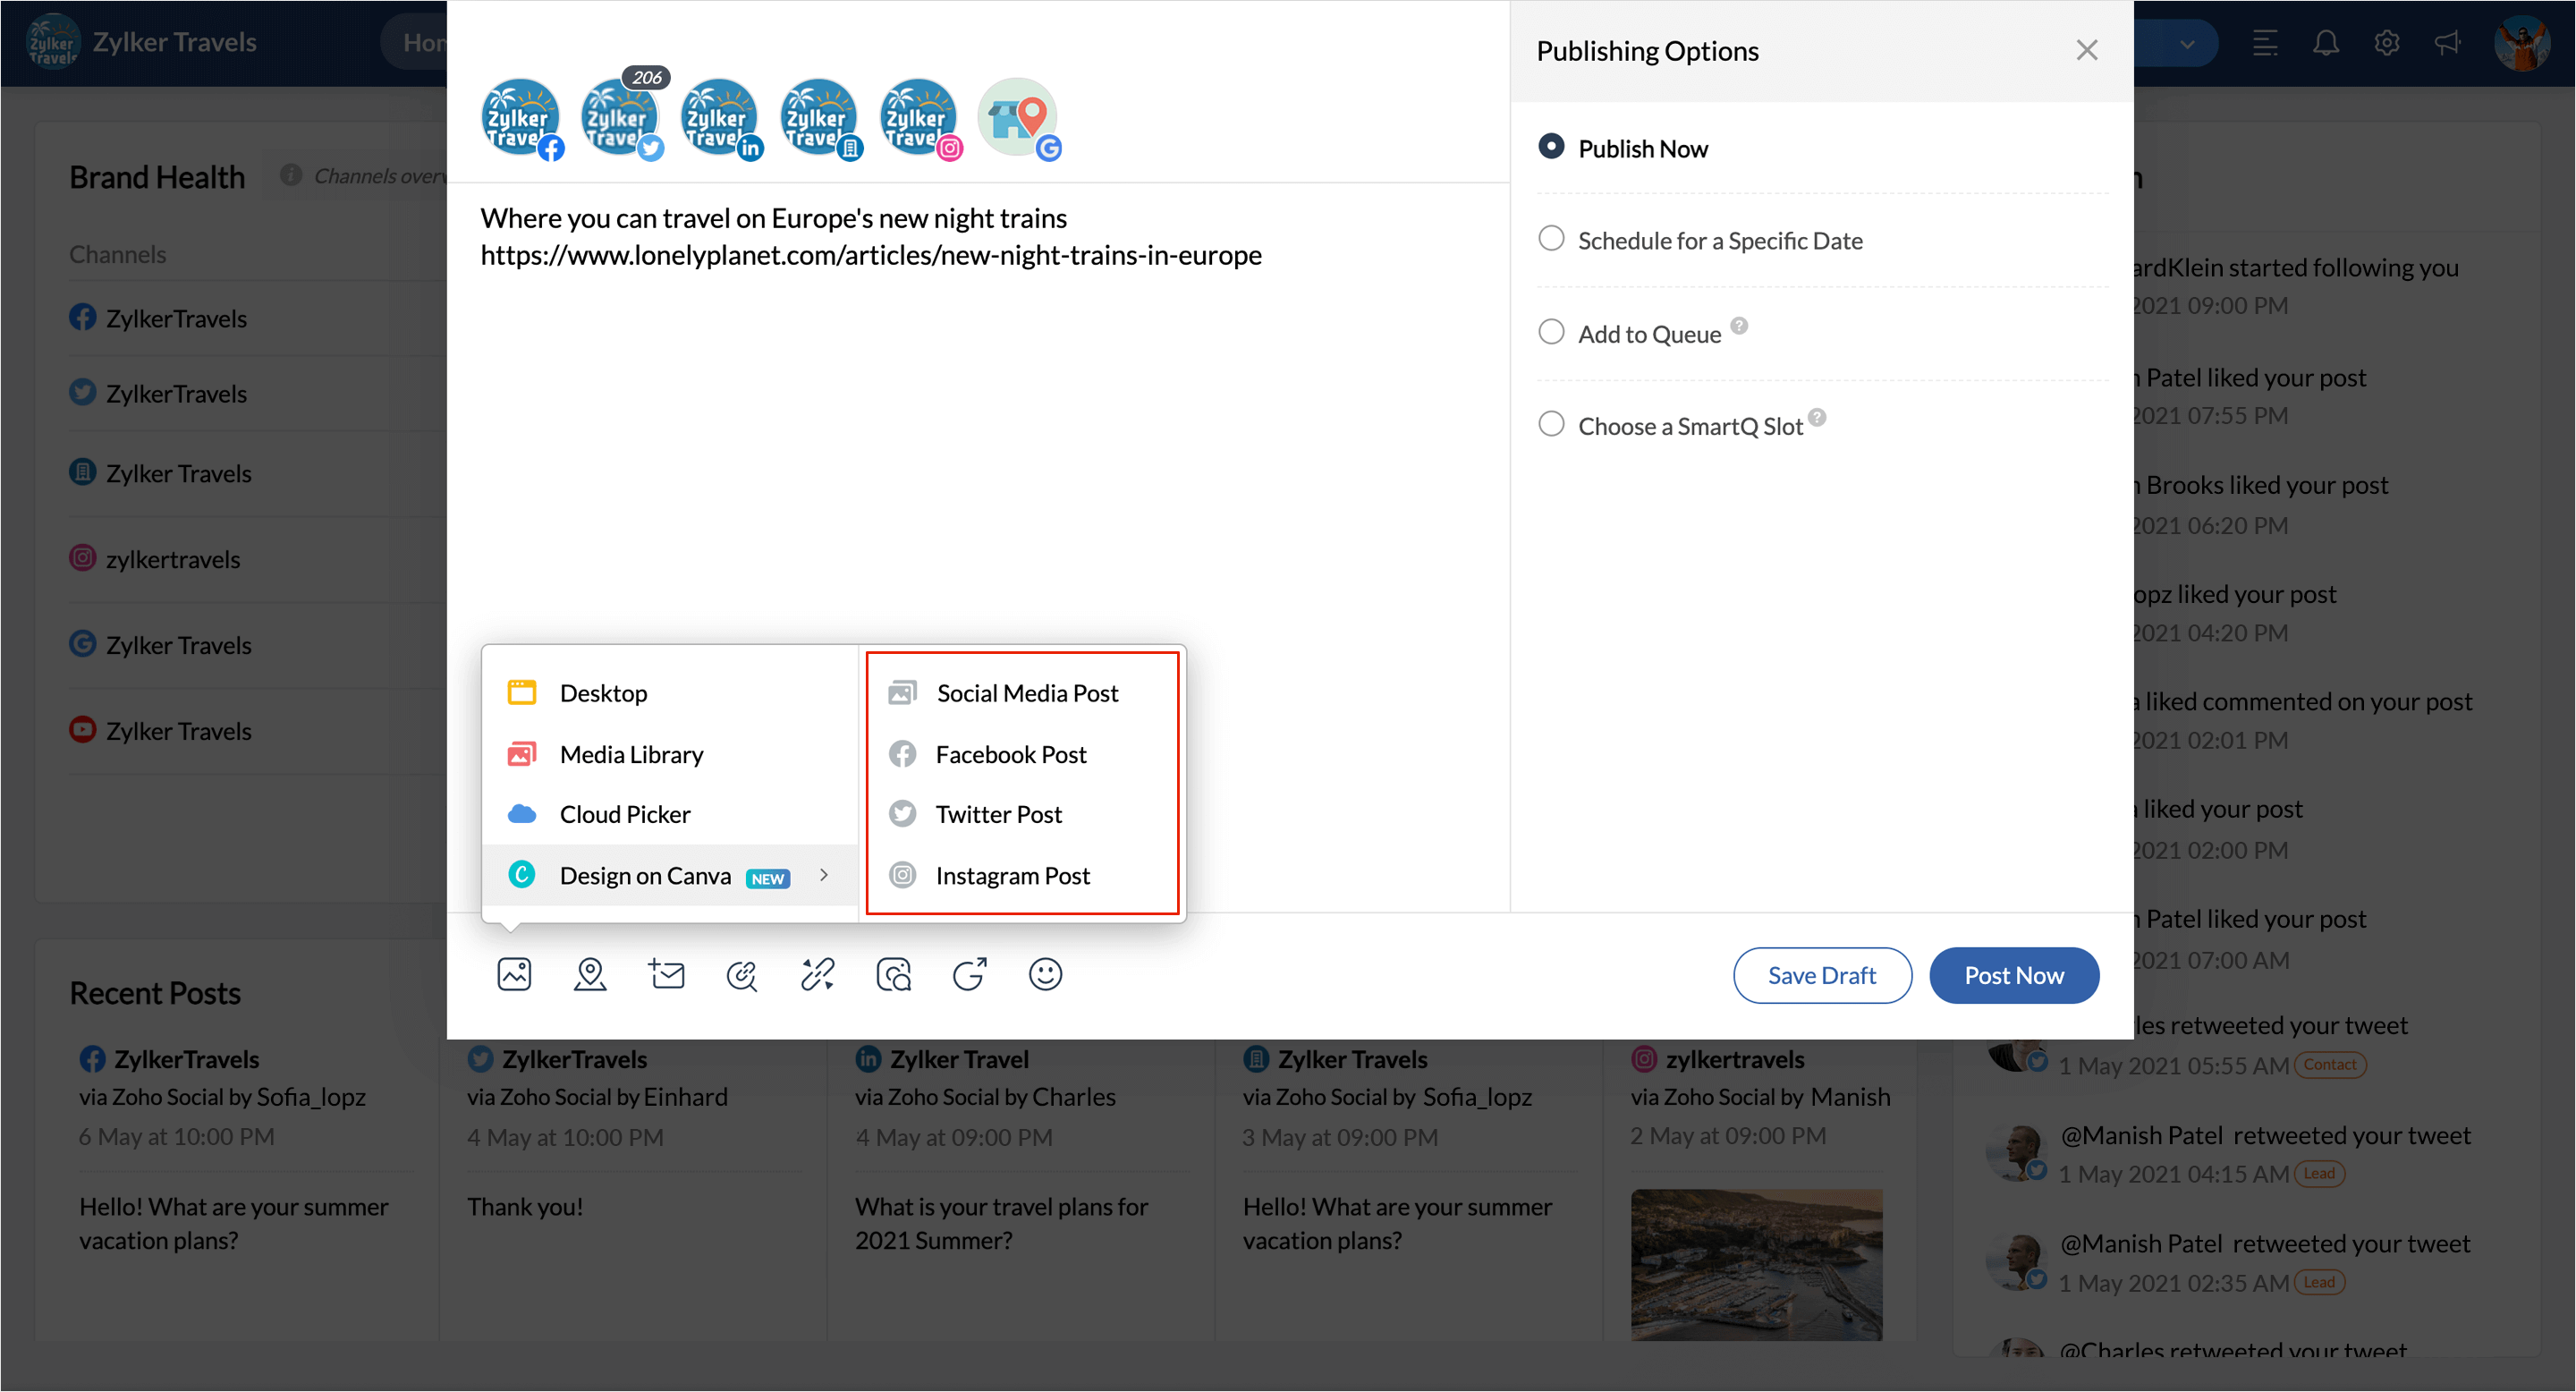Choose a SmartQ Slot radio option
This screenshot has height=1392, width=2576.
coord(1551,424)
